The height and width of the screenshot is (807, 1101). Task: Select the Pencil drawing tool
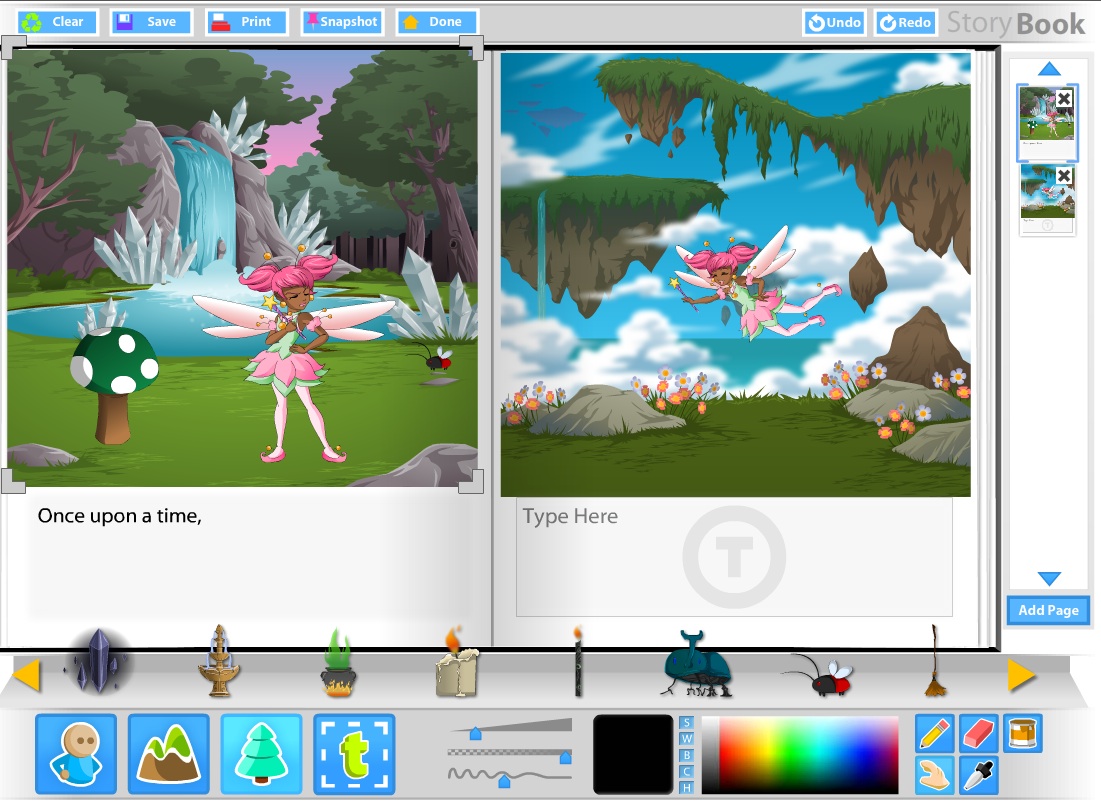pyautogui.click(x=933, y=733)
